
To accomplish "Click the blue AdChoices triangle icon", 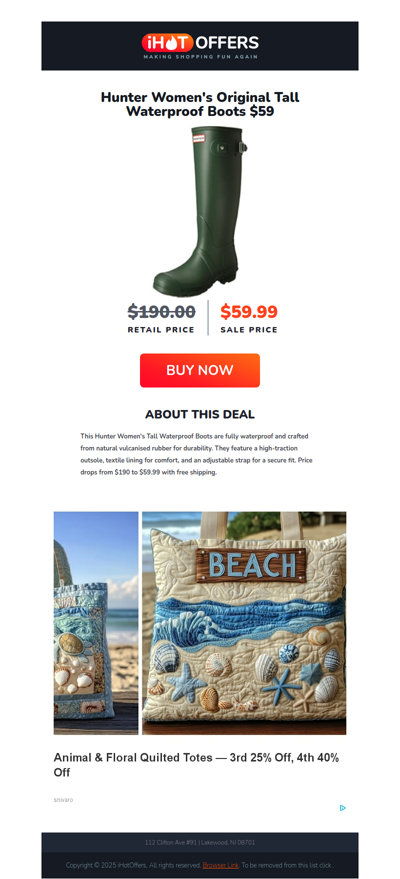I will (343, 808).
